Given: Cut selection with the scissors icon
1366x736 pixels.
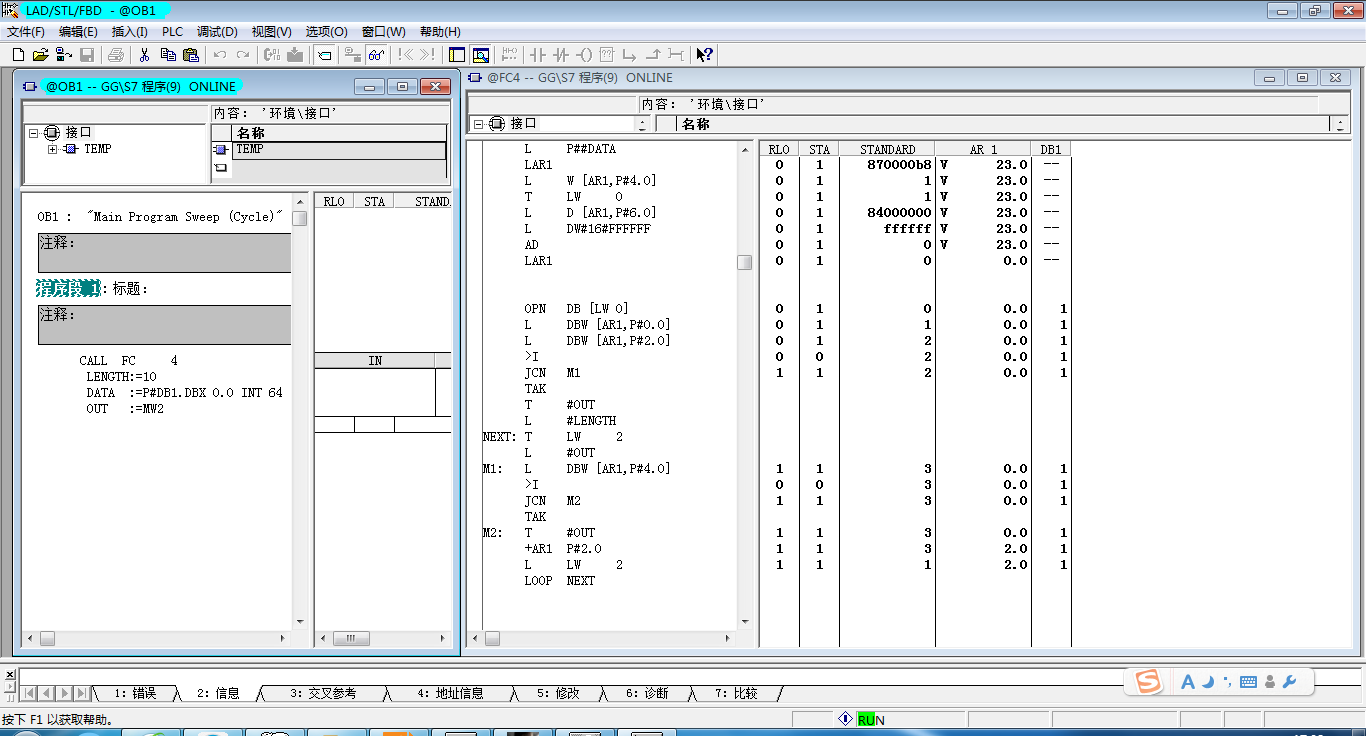Looking at the screenshot, I should (x=144, y=55).
